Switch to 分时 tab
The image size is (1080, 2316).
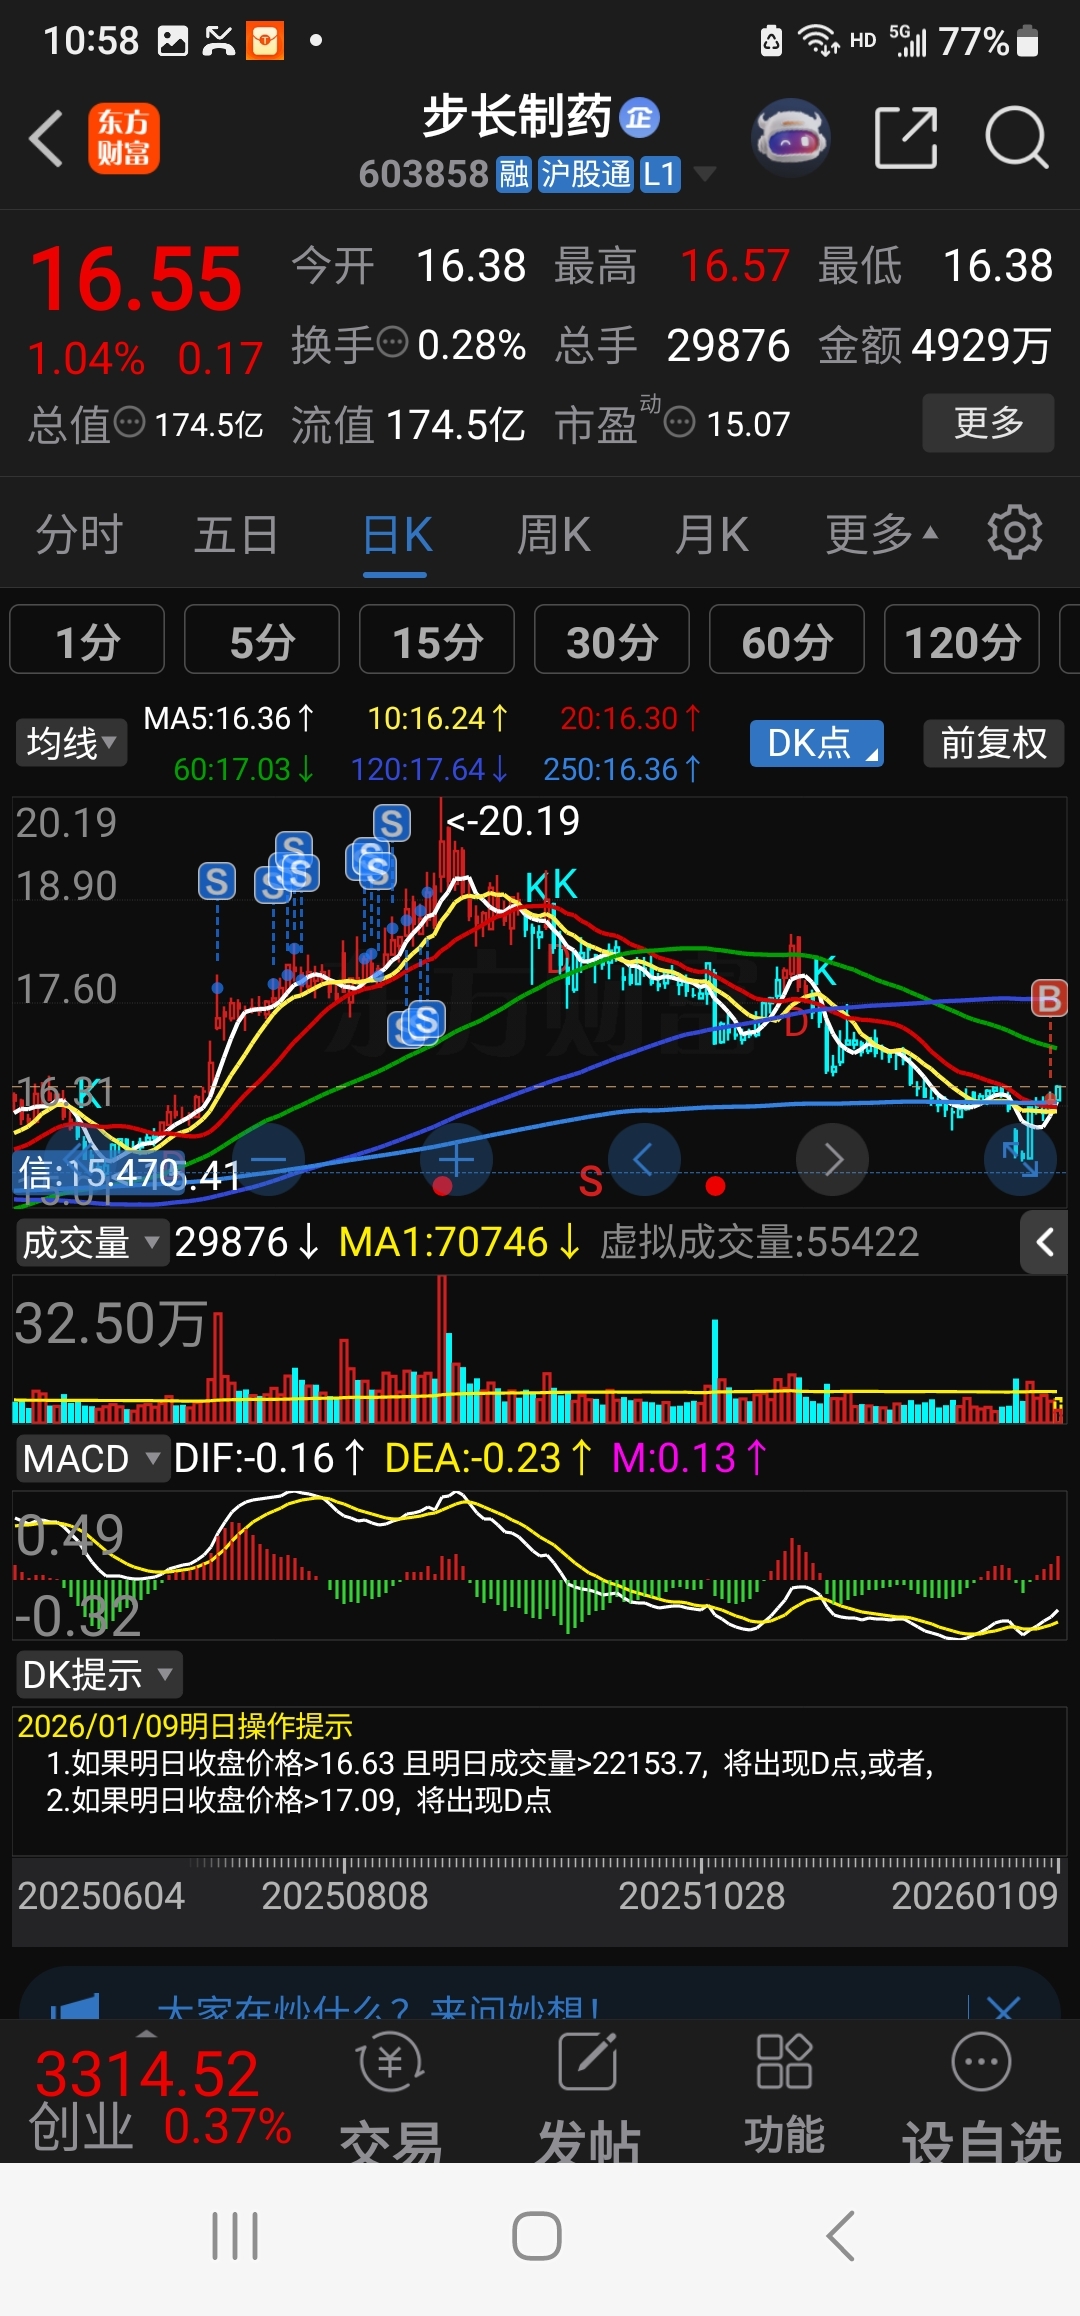pos(79,534)
